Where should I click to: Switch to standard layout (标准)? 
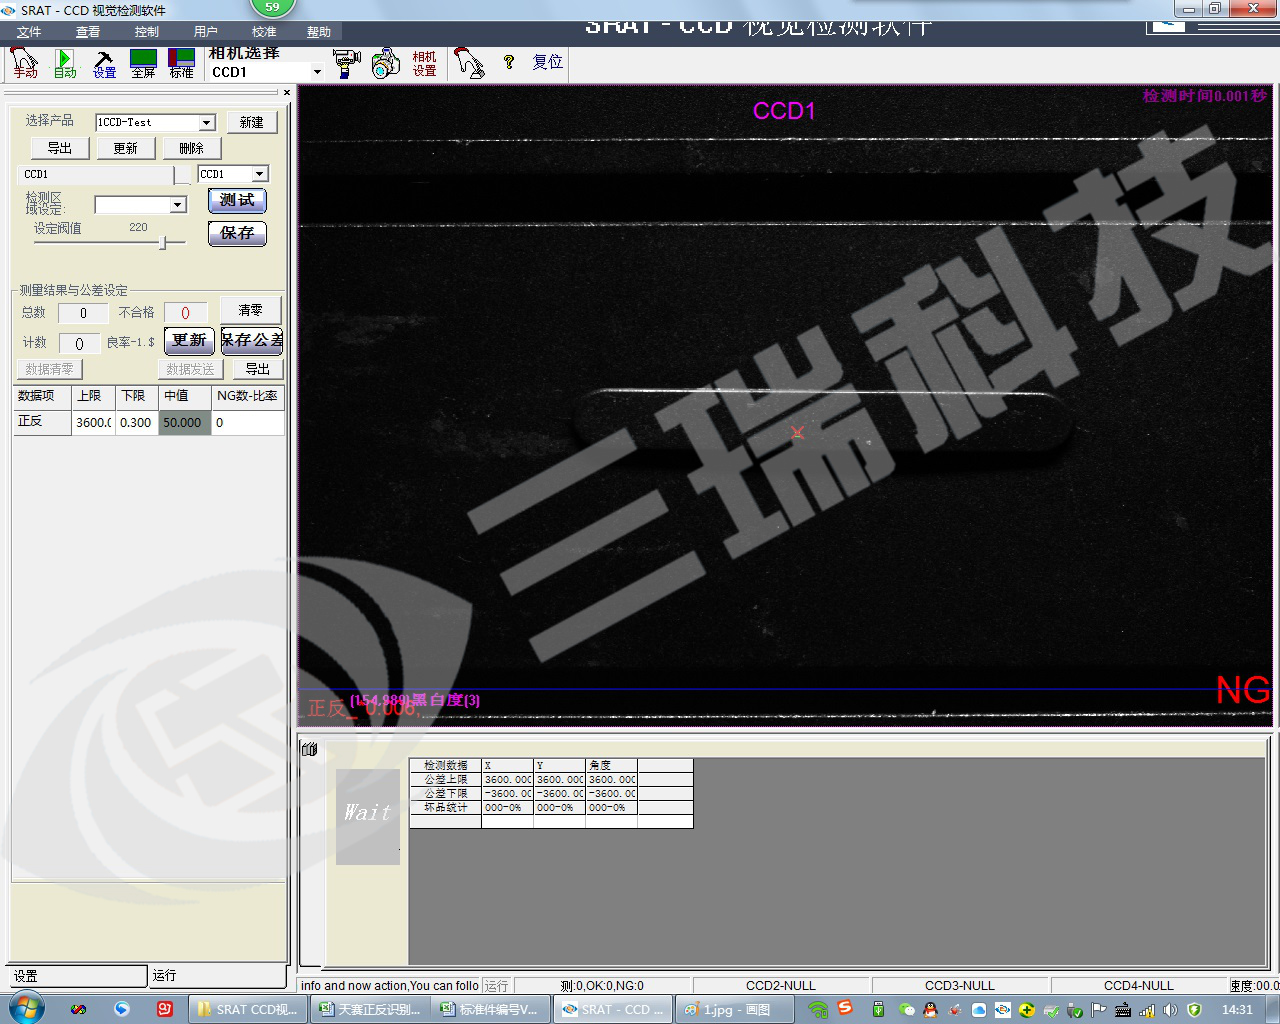(x=181, y=63)
